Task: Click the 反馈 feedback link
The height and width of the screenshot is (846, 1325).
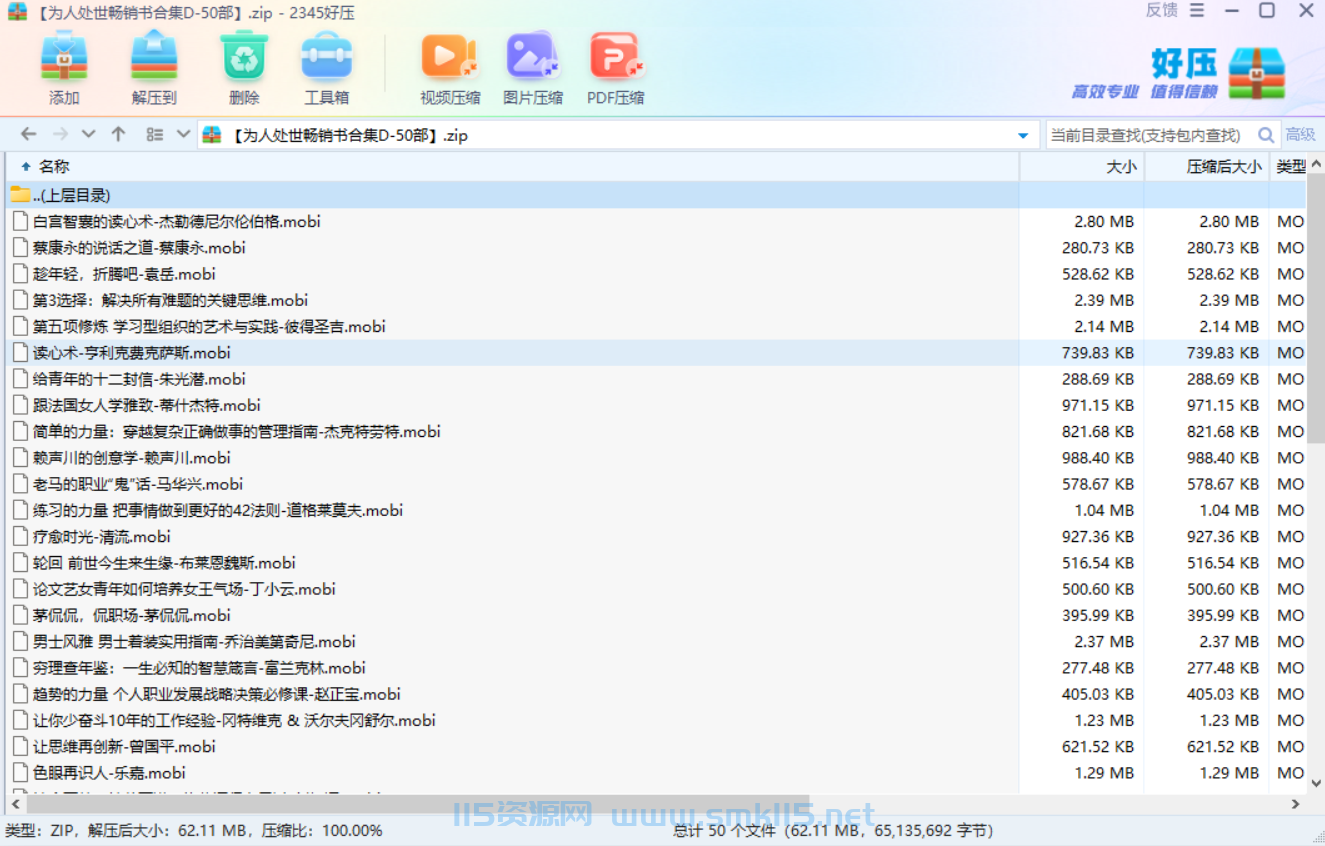Action: (1161, 11)
